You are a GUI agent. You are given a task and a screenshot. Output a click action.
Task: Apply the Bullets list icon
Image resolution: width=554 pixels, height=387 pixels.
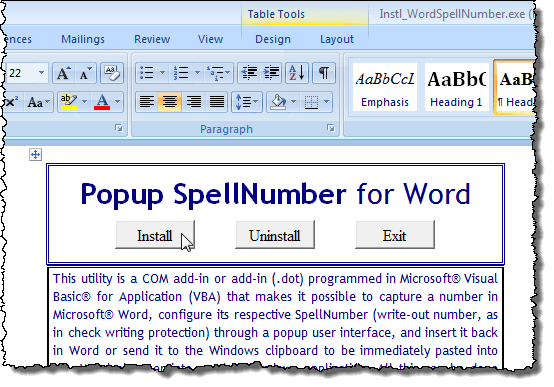tap(146, 73)
